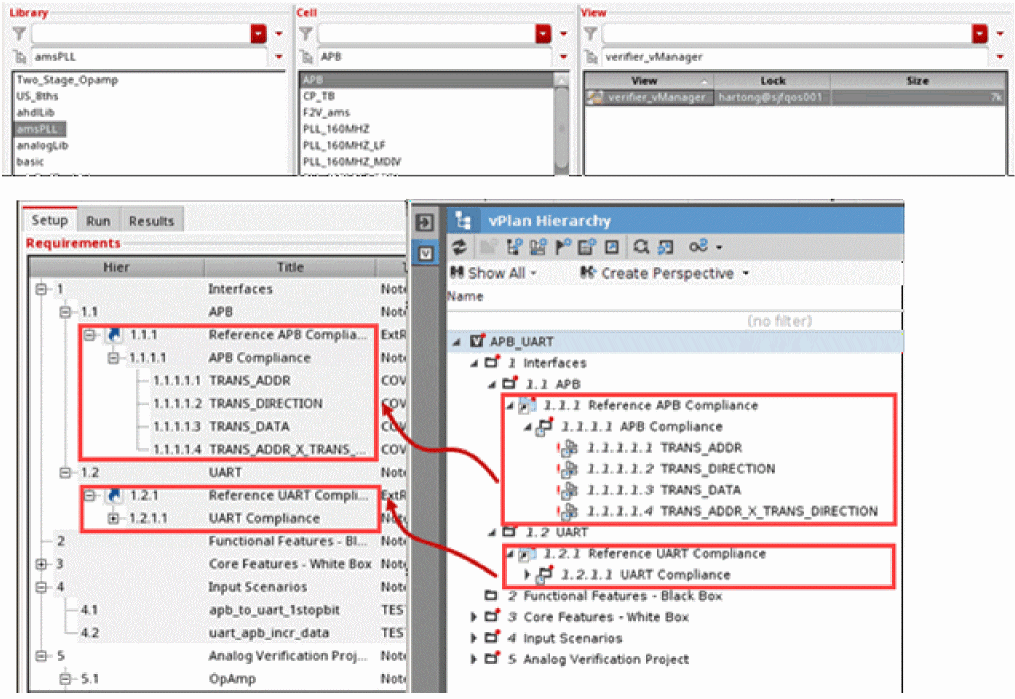
Task: Click the (no filter) name filter field
Action: 673,321
